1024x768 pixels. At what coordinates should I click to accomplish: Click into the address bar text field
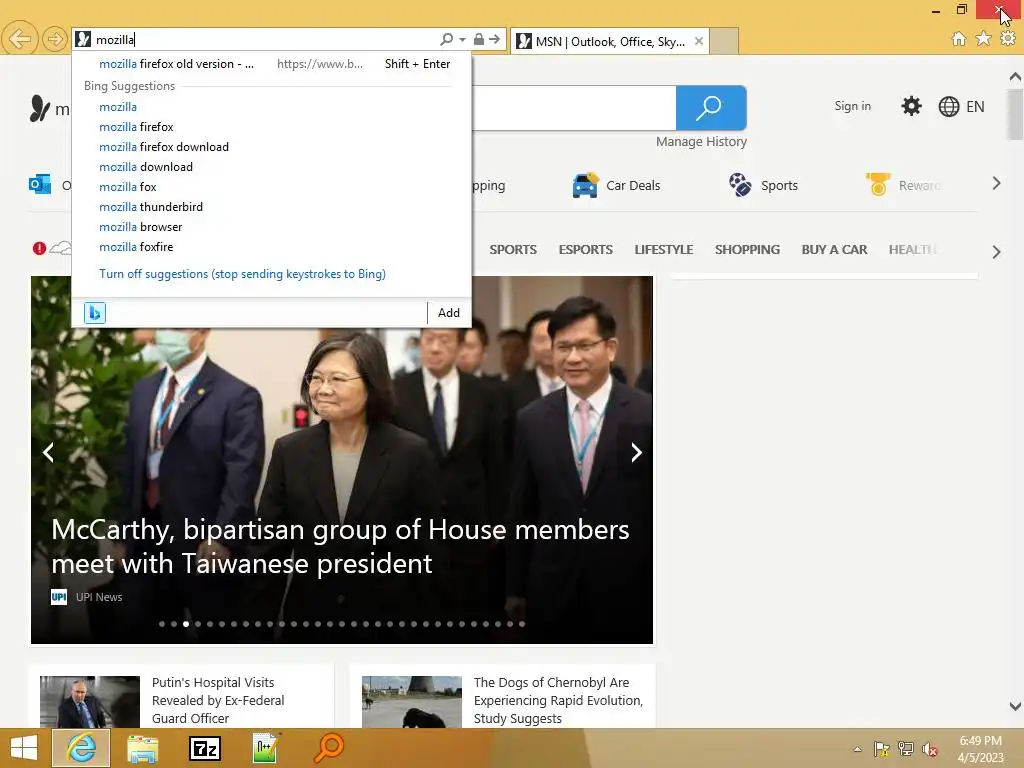(264, 39)
